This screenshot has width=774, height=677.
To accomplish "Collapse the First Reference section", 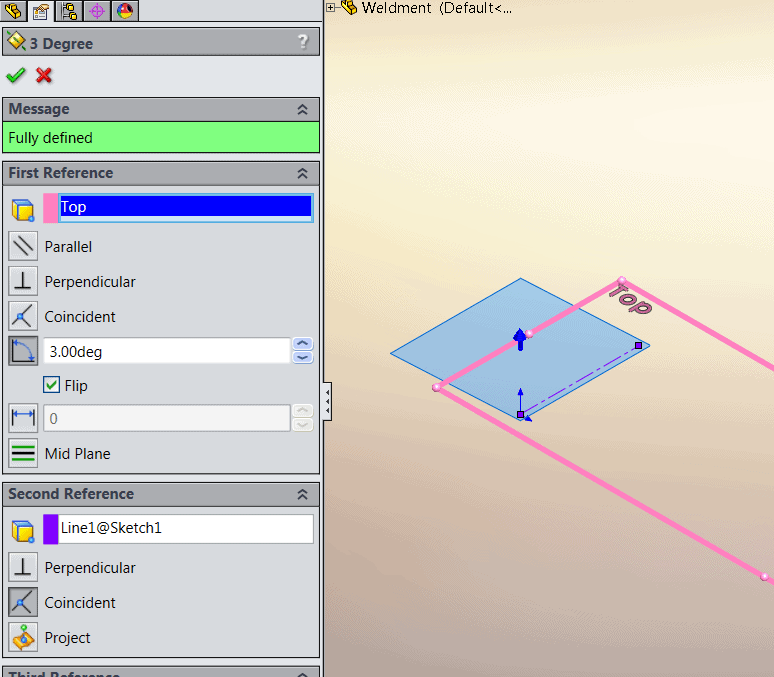I will pyautogui.click(x=302, y=173).
